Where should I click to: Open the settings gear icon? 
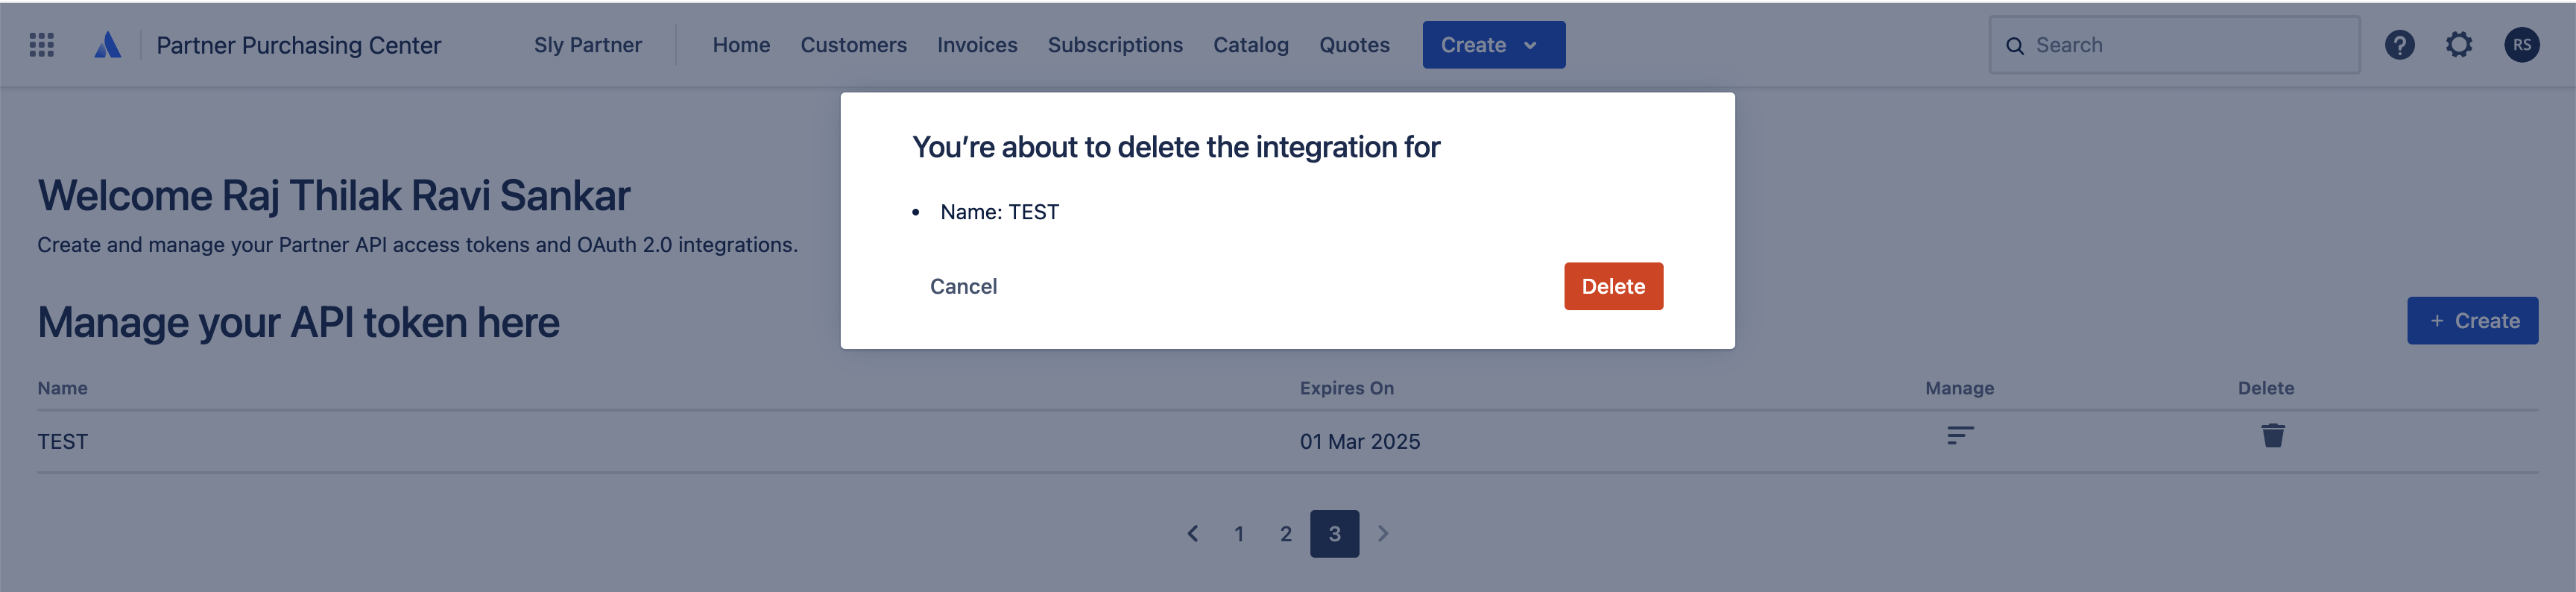(2459, 45)
